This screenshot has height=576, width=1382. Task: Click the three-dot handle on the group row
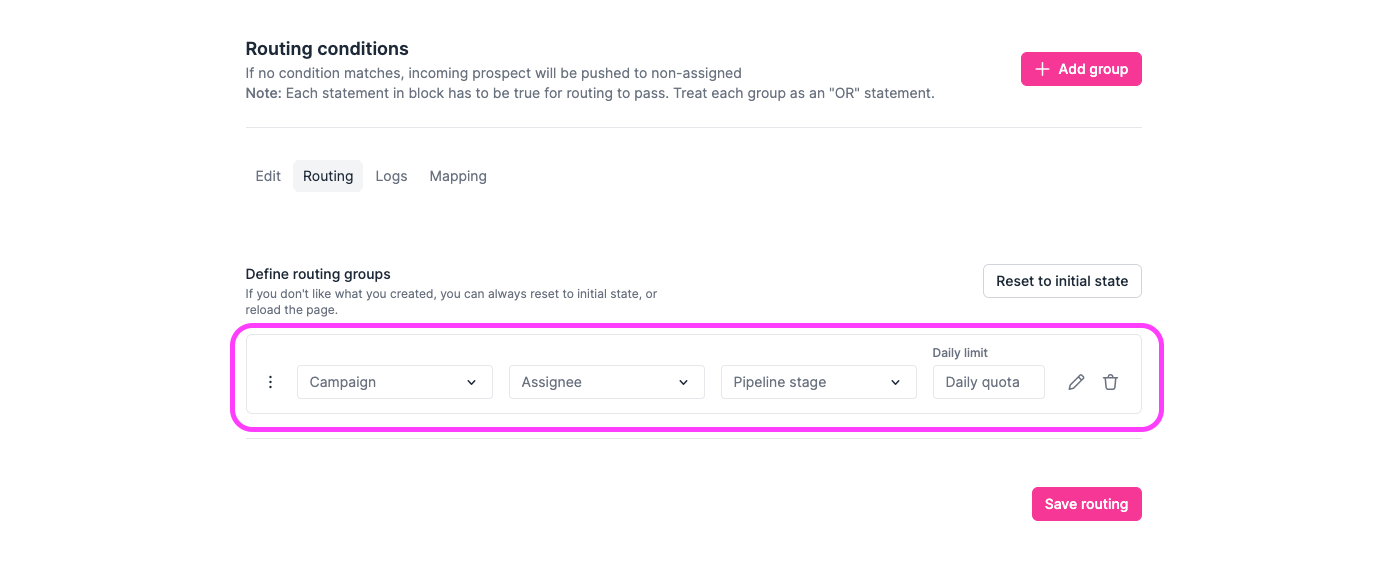point(270,382)
